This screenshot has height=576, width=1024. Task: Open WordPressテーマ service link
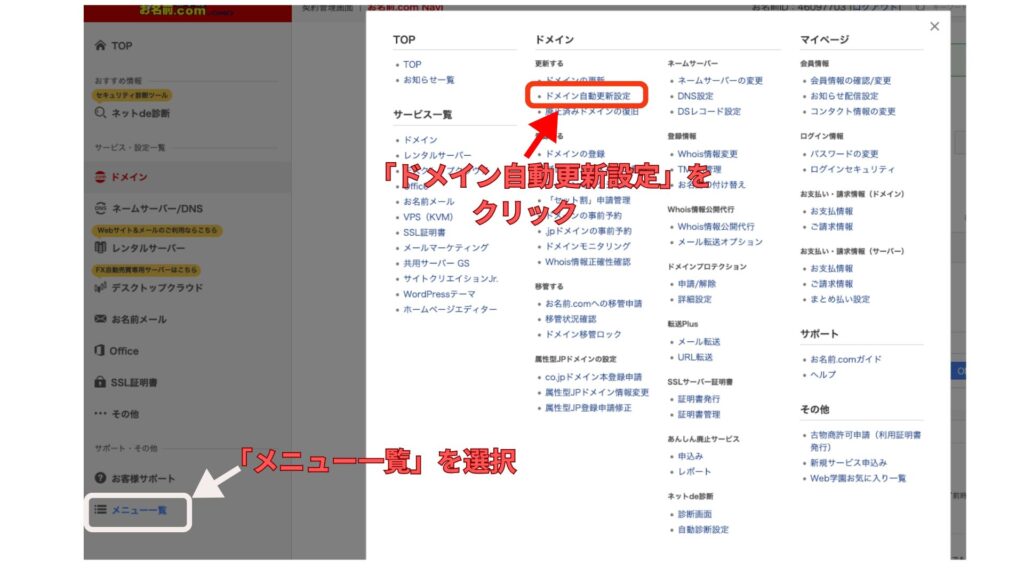[439, 294]
